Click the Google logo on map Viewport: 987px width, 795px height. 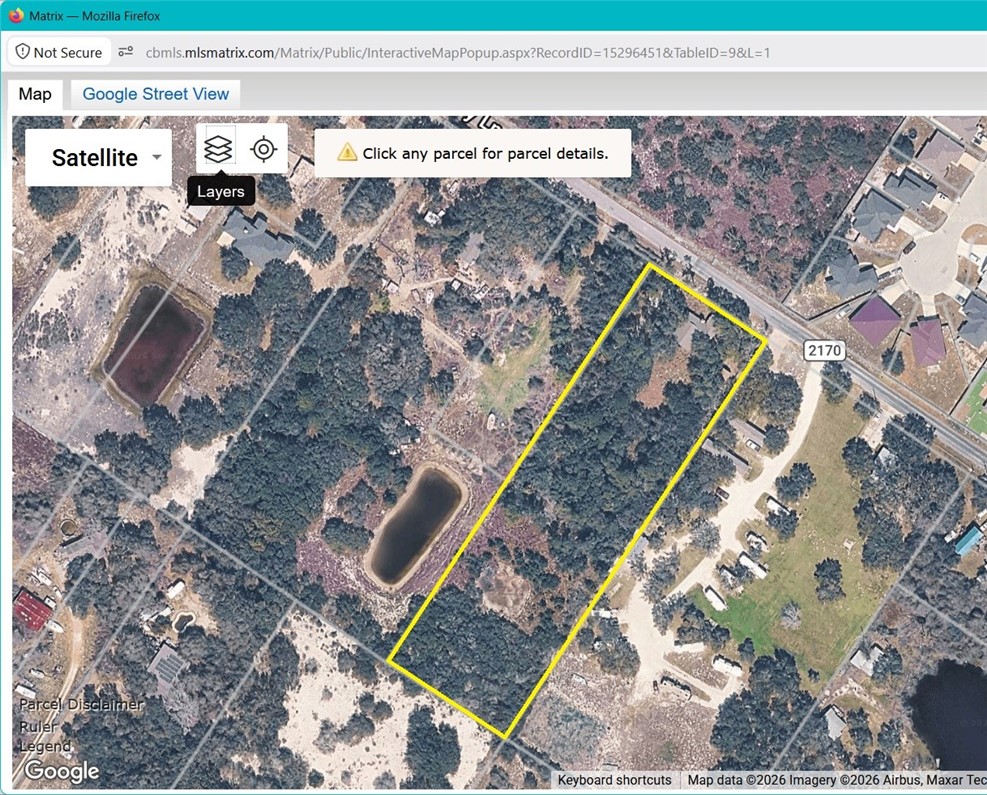(x=62, y=770)
